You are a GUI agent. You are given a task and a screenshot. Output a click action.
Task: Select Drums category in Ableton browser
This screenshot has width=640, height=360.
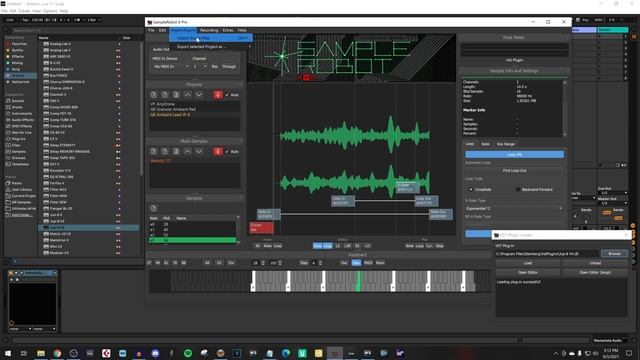[x=18, y=107]
